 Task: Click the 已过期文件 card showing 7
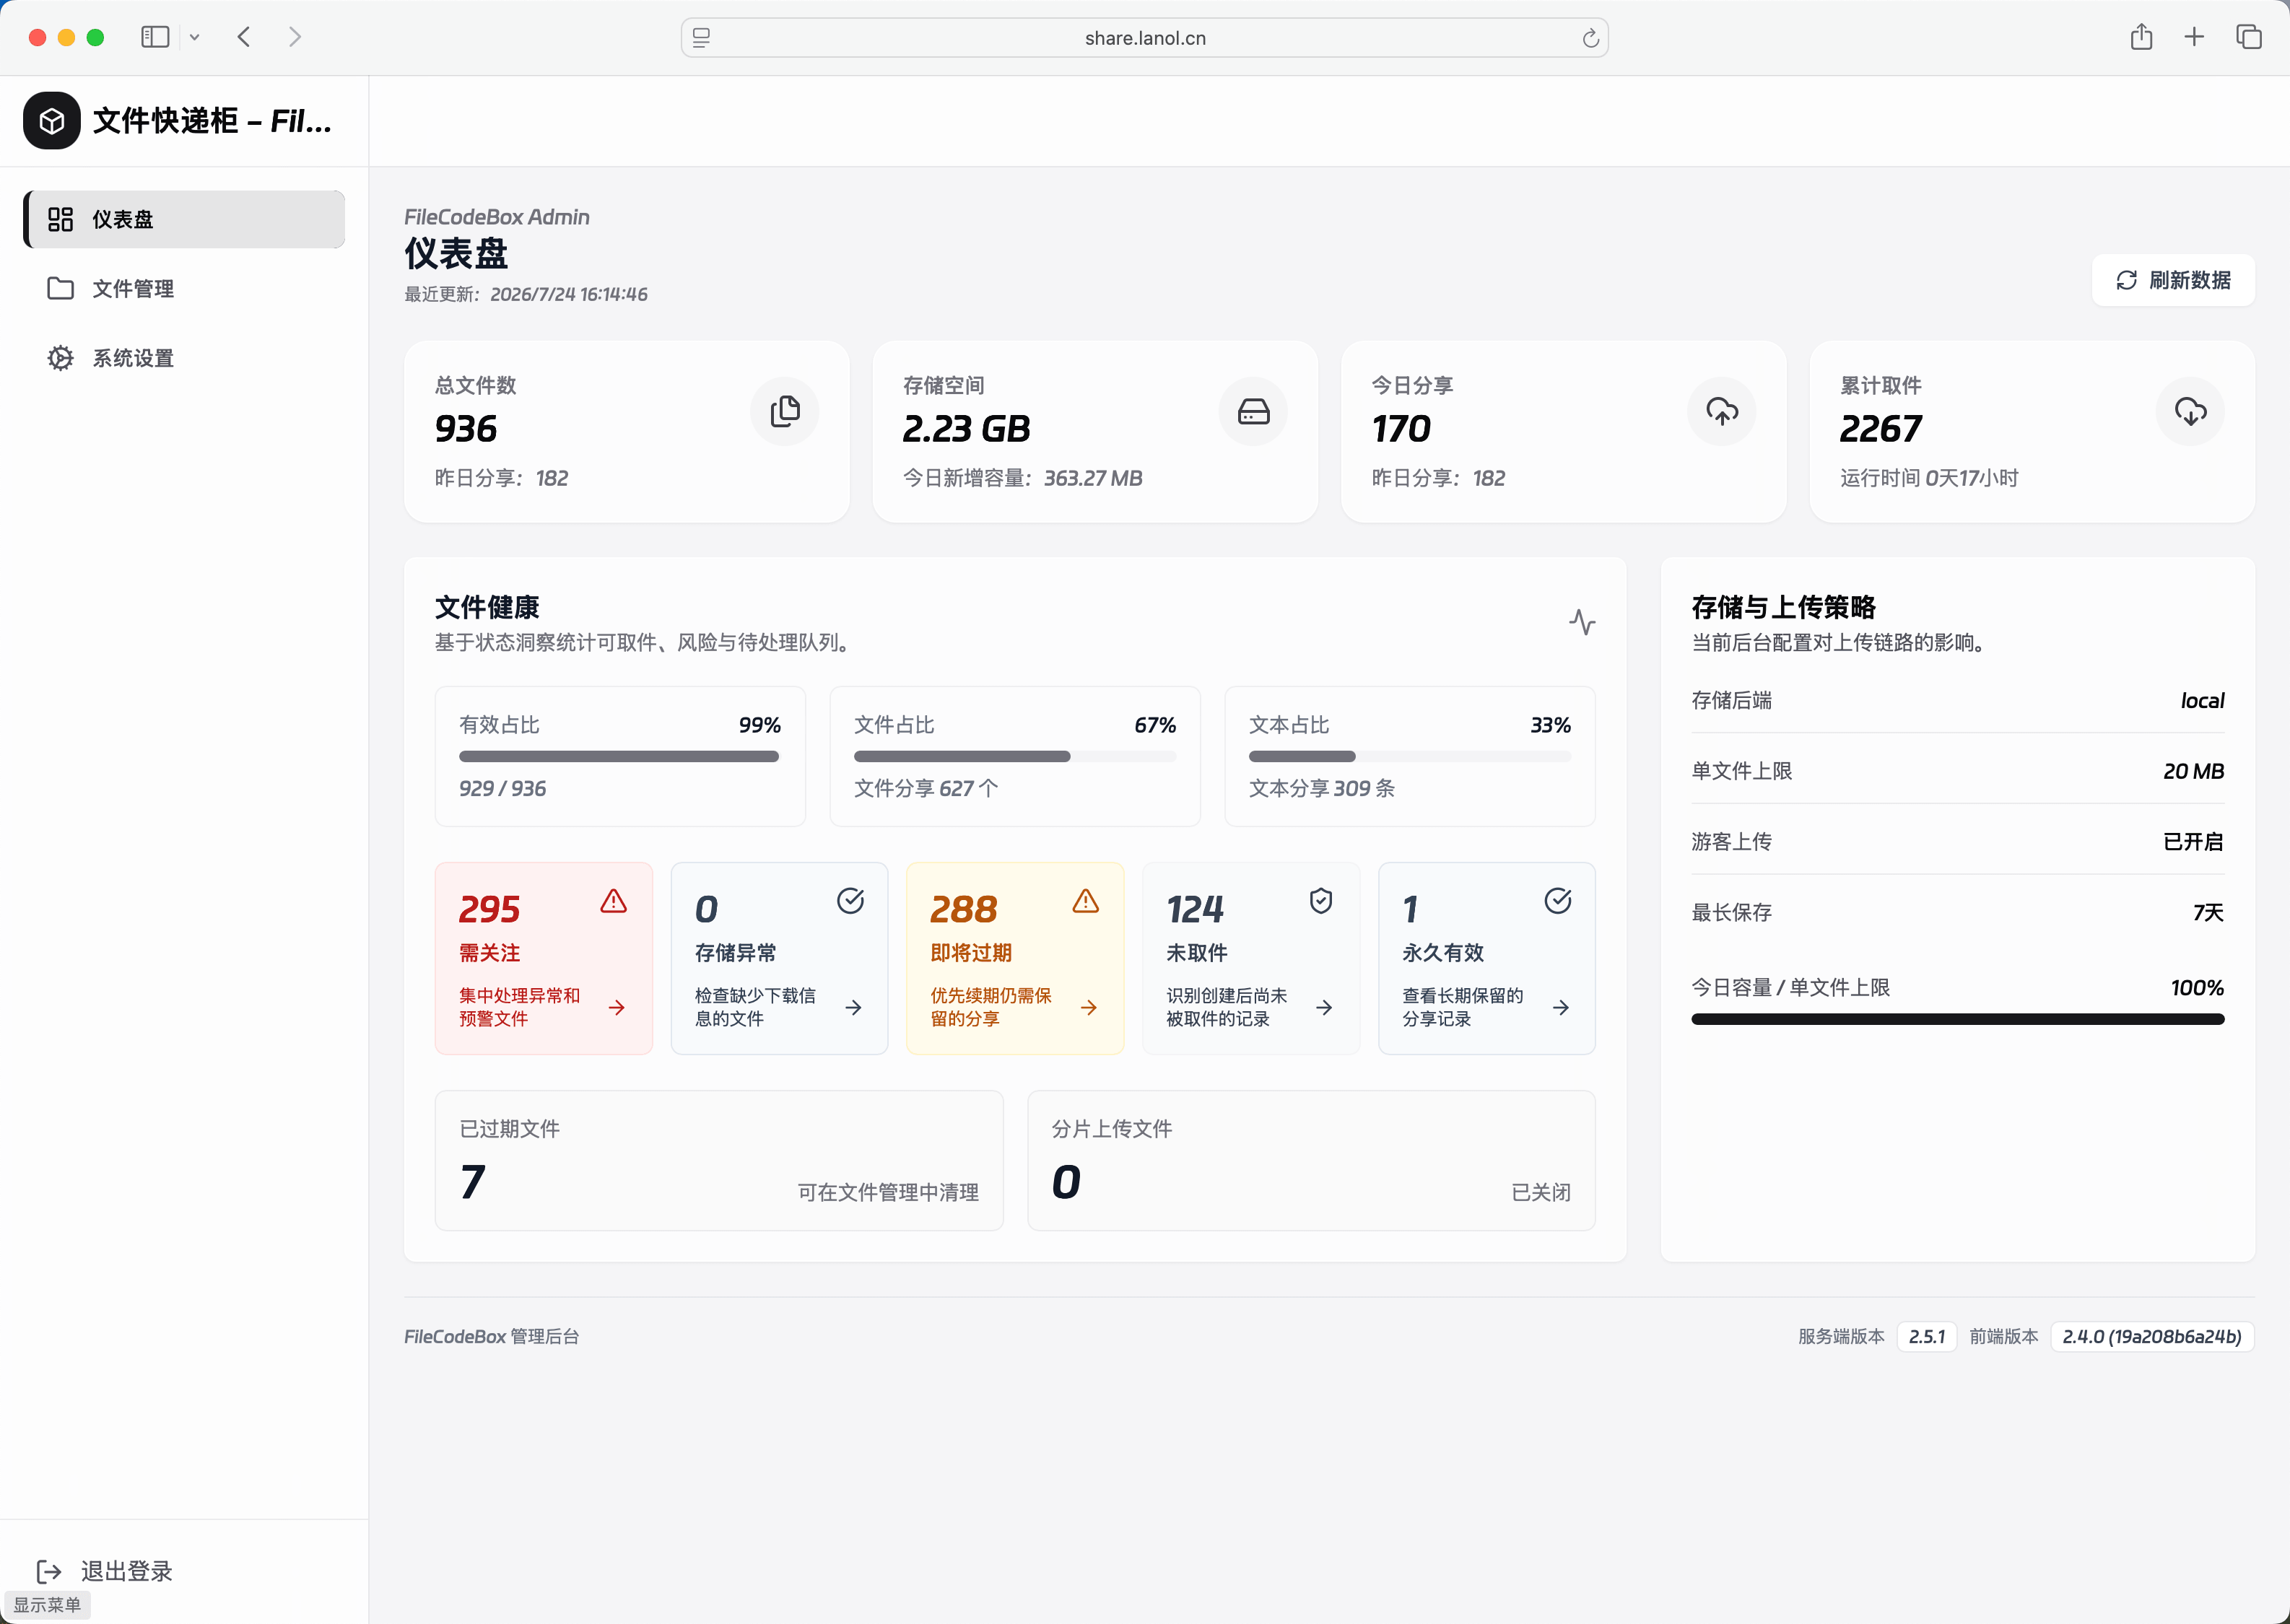[719, 1160]
